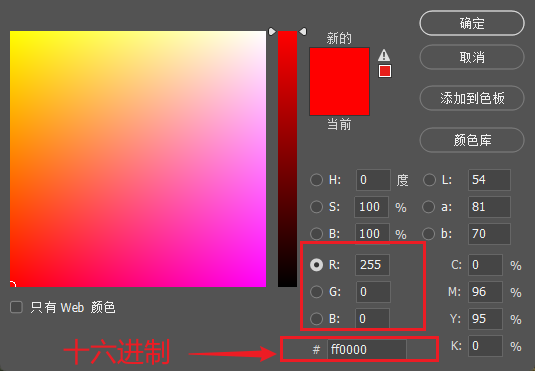Select the G green radio button
The image size is (535, 371).
[x=316, y=291]
